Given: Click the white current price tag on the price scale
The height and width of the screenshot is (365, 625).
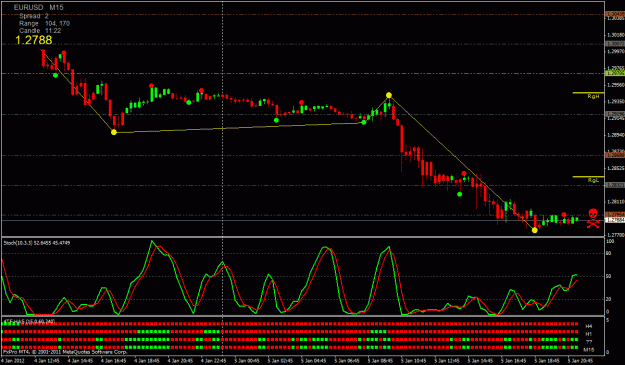Looking at the screenshot, I should 615,220.
